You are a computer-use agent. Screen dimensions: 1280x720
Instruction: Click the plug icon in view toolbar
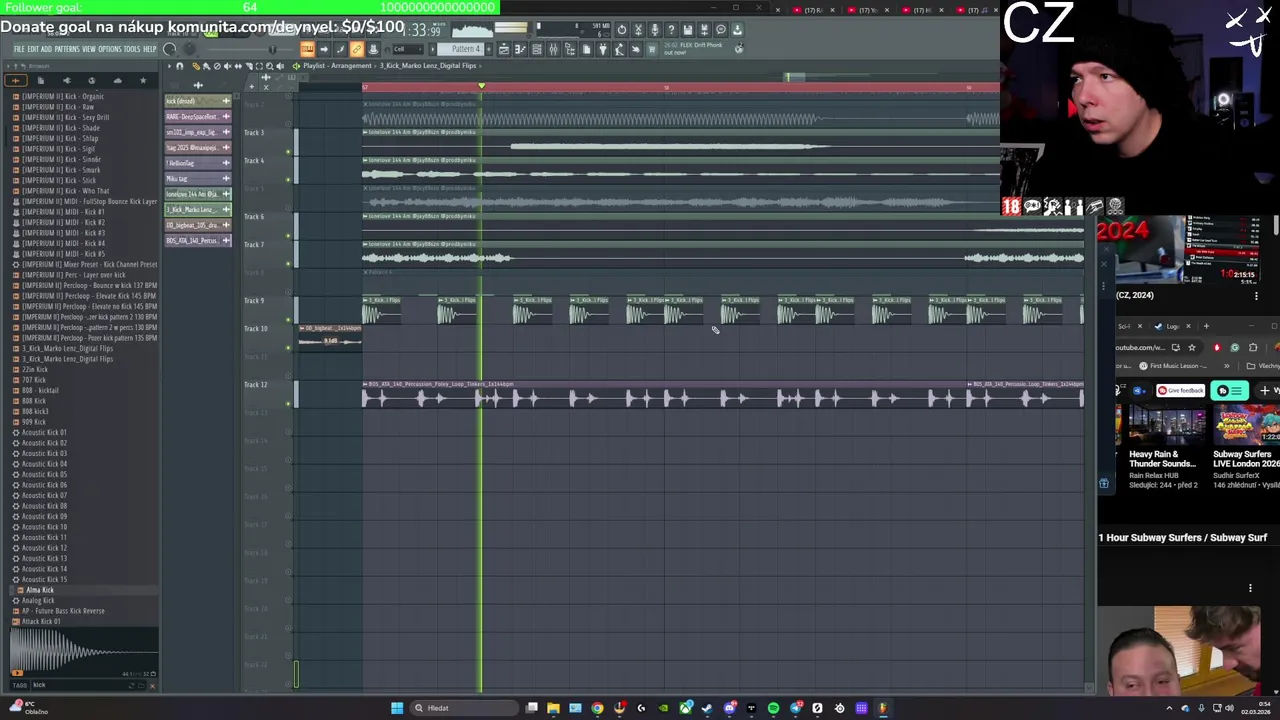pos(602,49)
